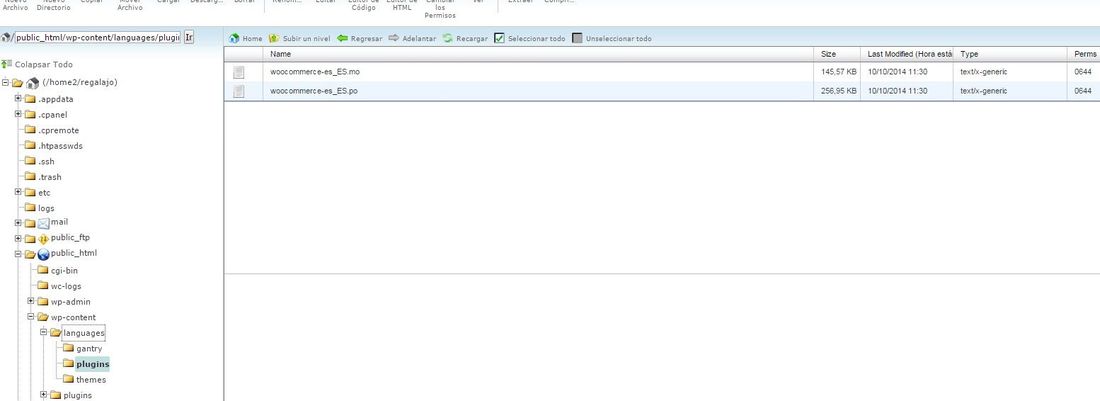Viewport: 1100px width, 401px height.
Task: Click the folder icon of .htpasswds
Action: click(30, 145)
